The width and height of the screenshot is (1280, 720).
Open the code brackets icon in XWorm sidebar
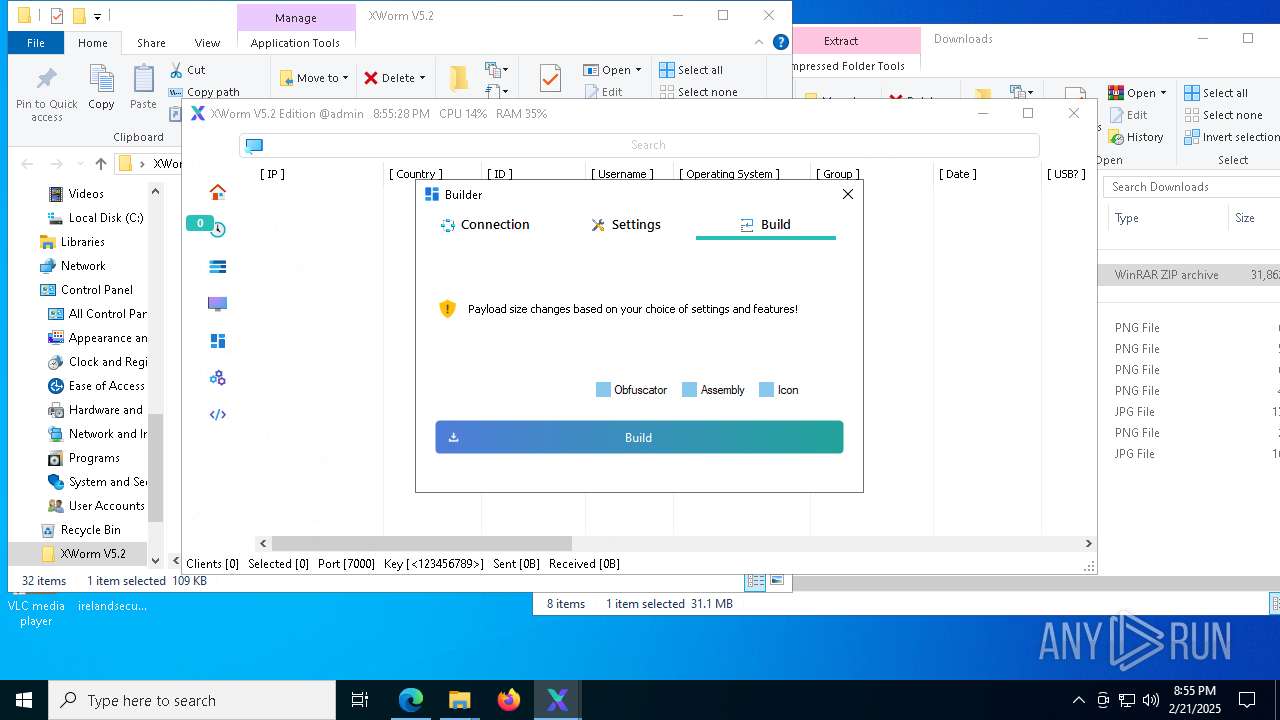click(x=217, y=415)
